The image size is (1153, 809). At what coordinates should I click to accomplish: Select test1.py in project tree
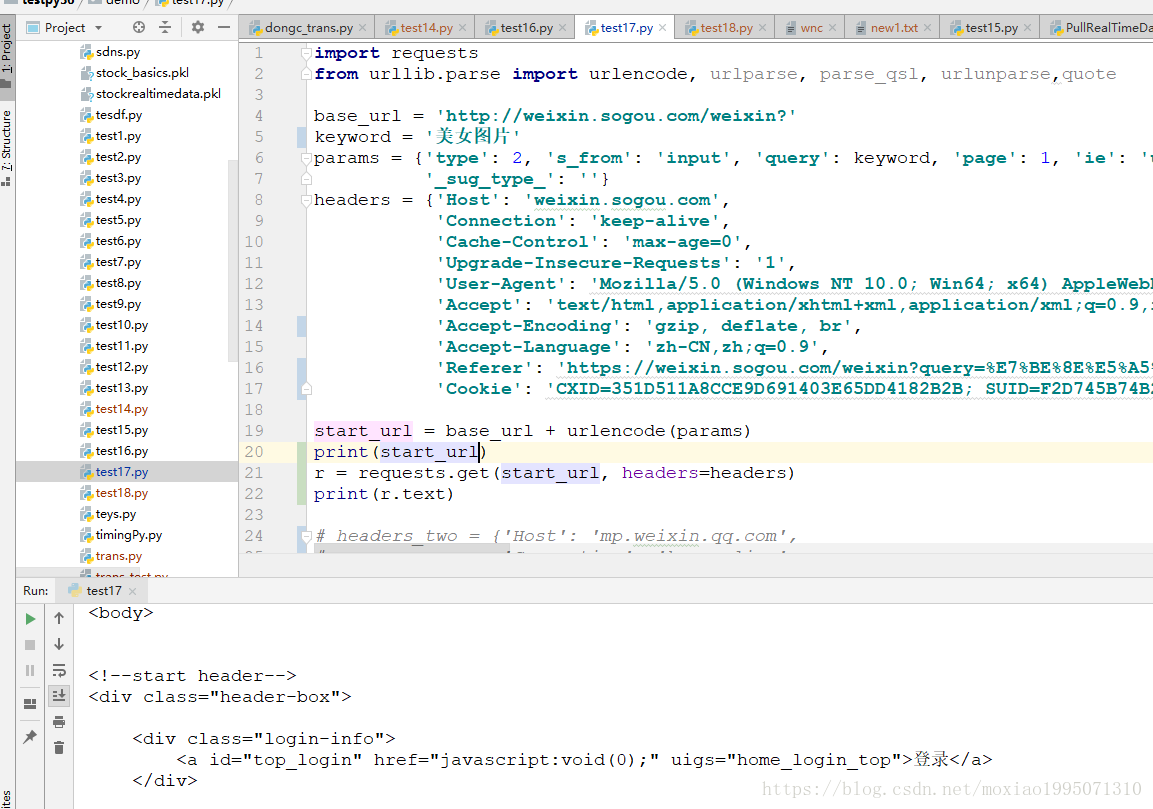click(x=118, y=136)
